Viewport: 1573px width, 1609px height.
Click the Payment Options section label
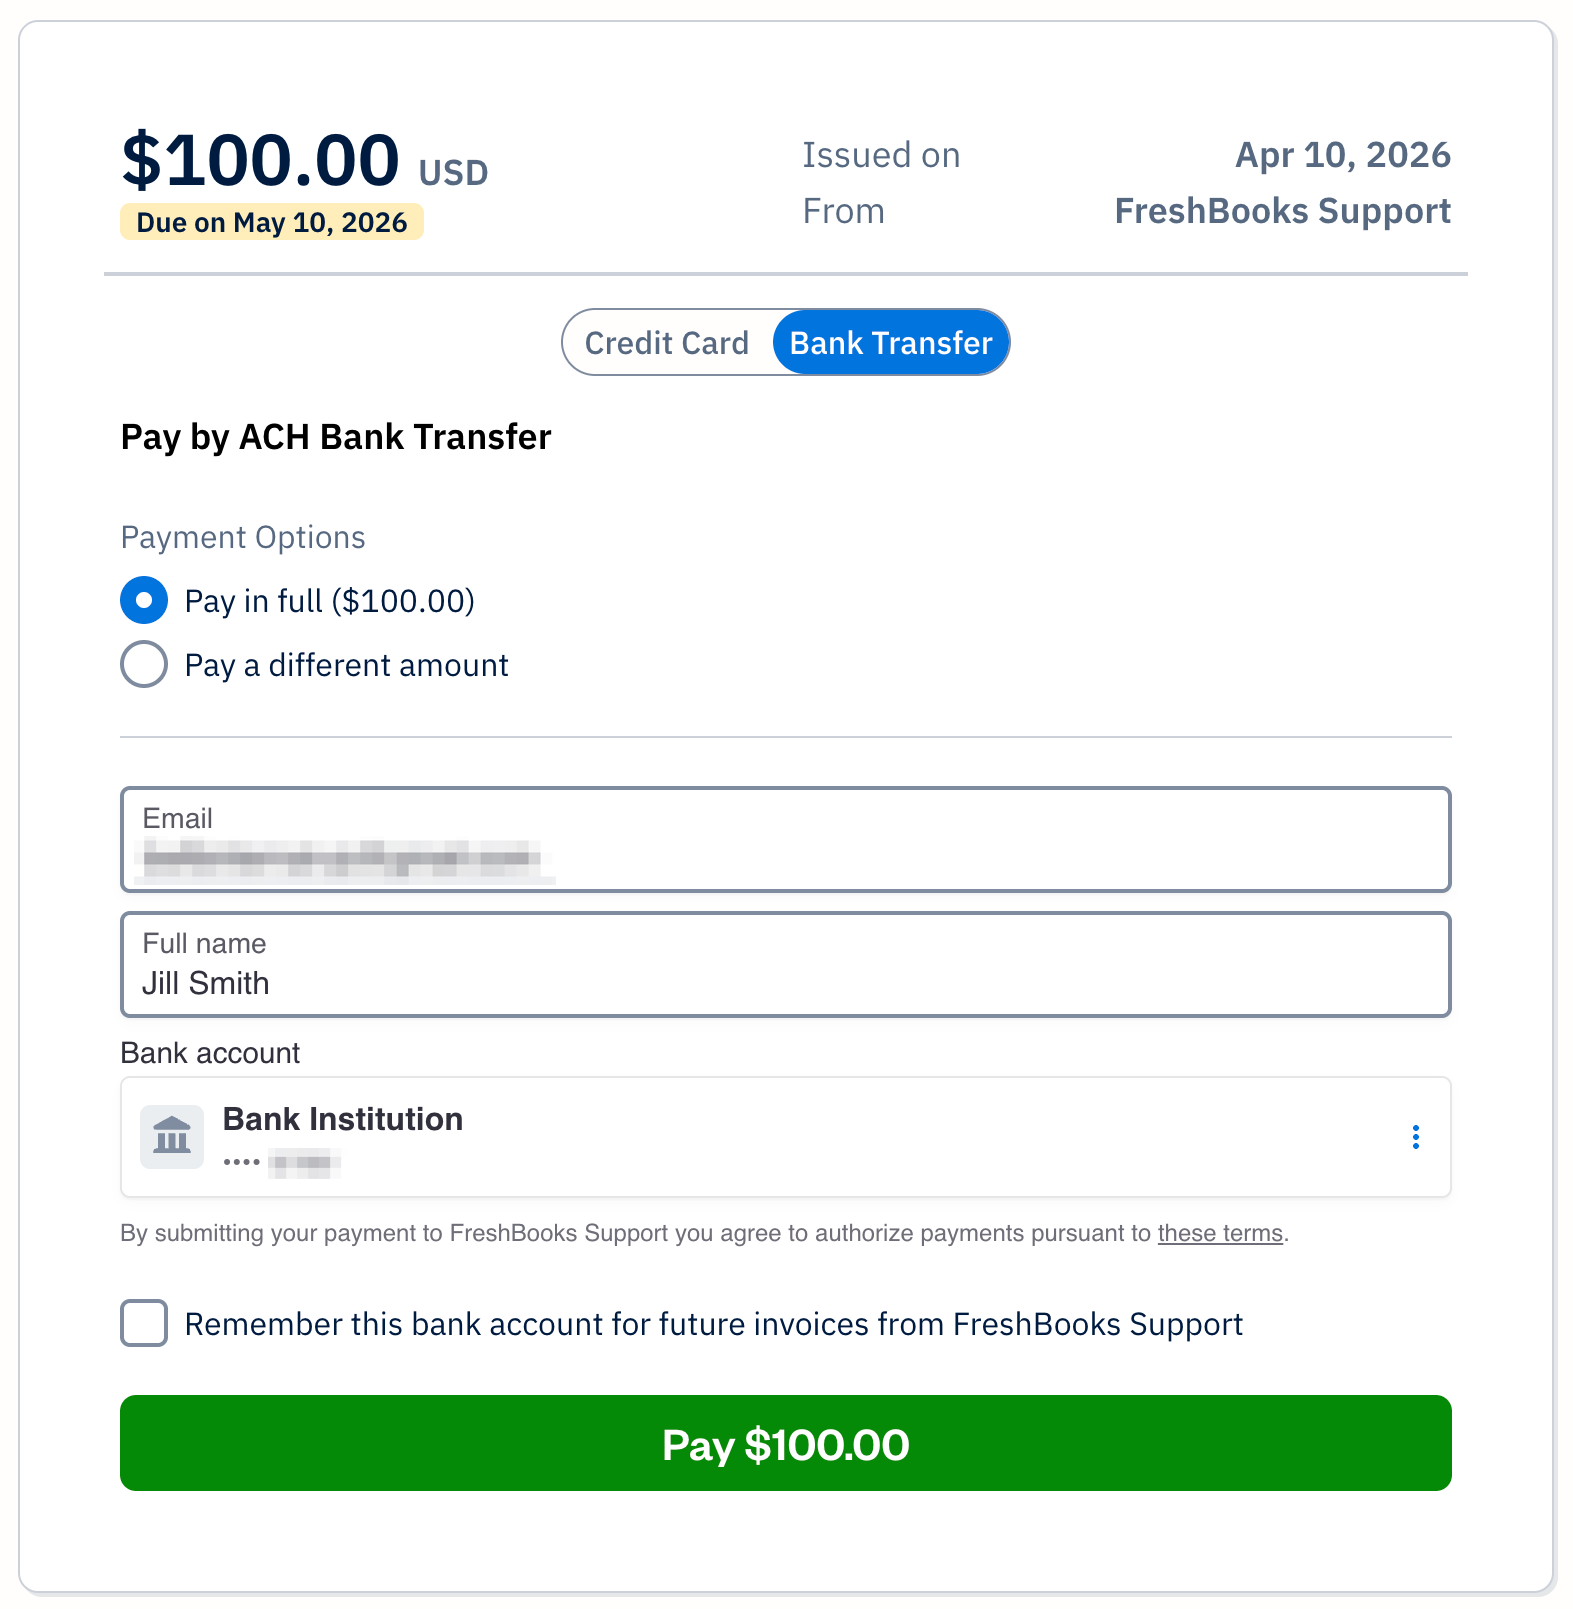242,537
